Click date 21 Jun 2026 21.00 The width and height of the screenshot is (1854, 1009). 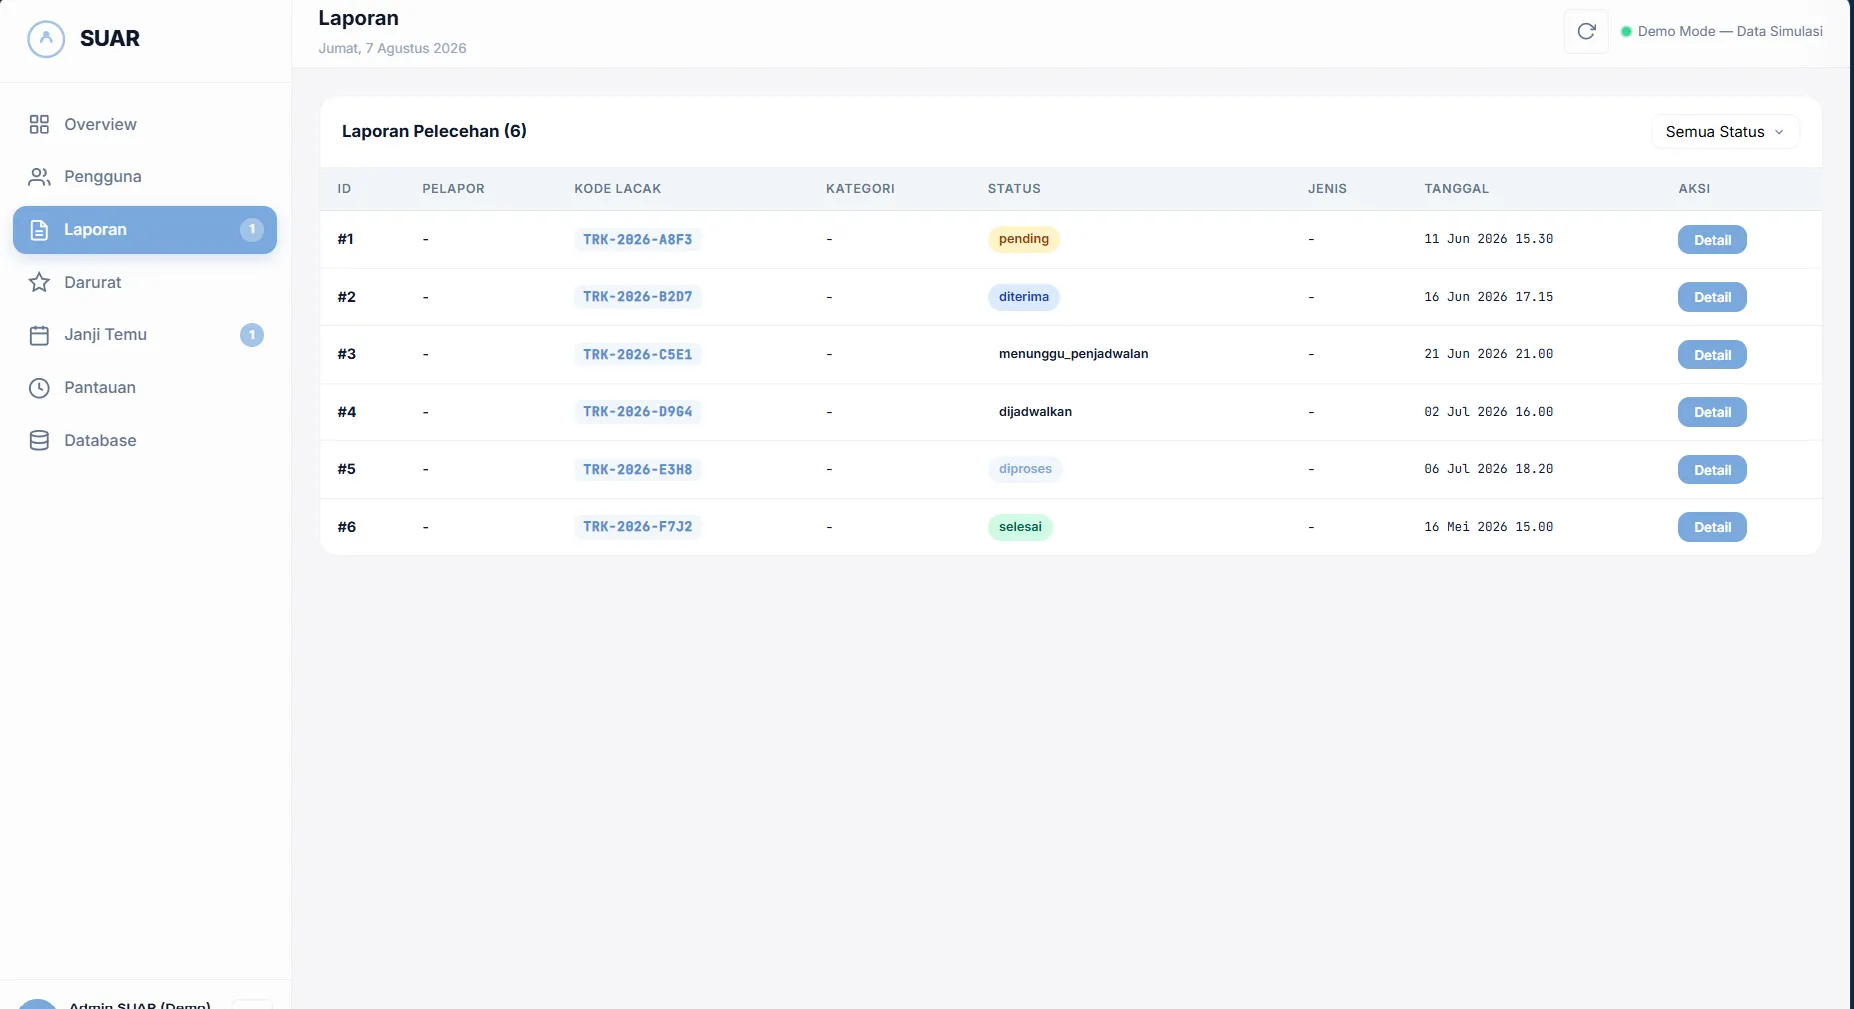pyautogui.click(x=1488, y=354)
